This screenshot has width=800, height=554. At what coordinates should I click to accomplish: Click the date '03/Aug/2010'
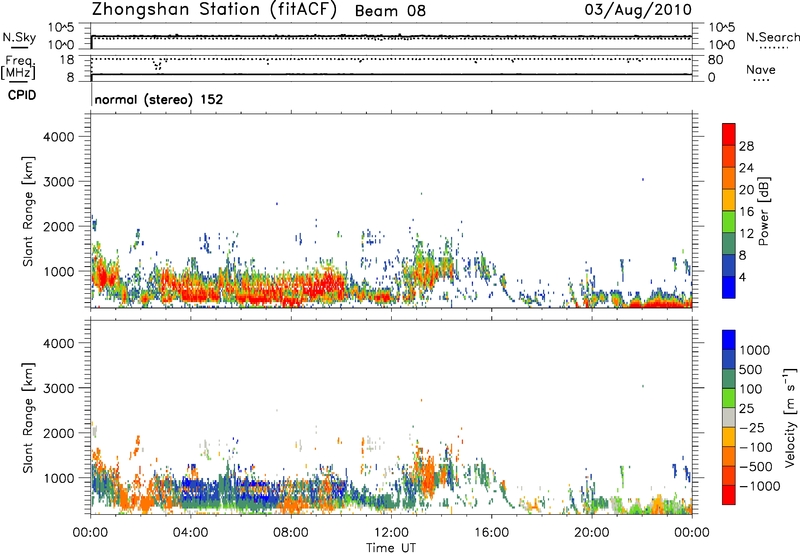point(638,10)
